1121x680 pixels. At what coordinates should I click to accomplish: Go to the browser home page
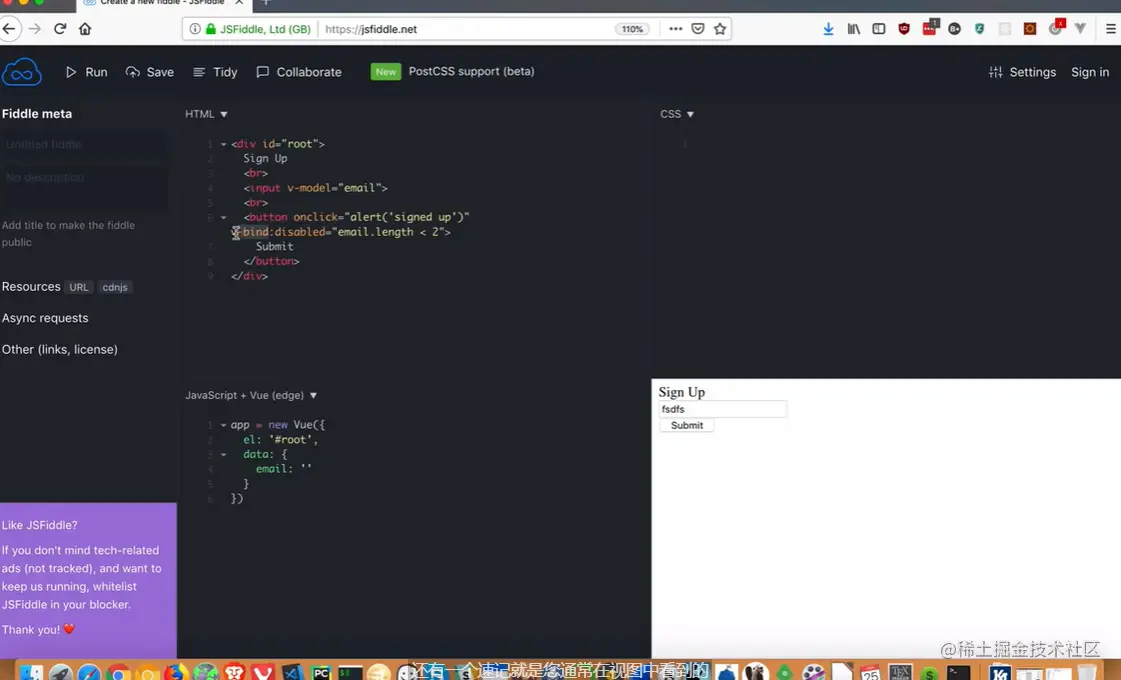click(85, 29)
